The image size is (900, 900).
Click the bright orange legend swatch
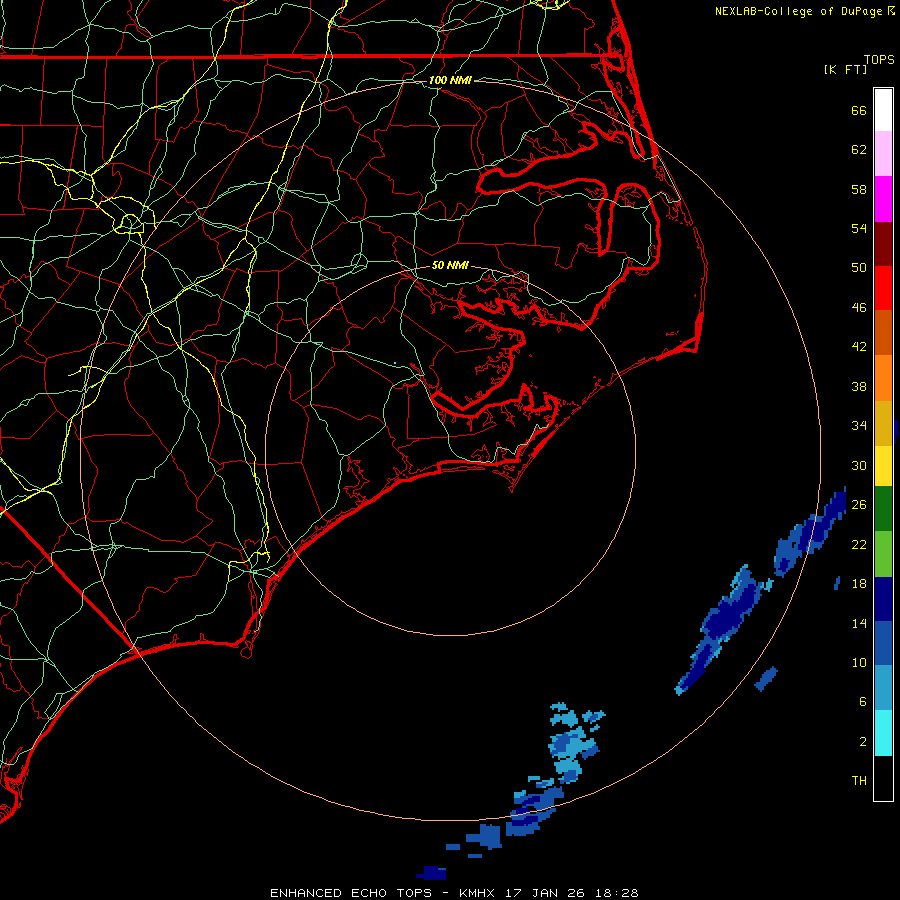[883, 378]
